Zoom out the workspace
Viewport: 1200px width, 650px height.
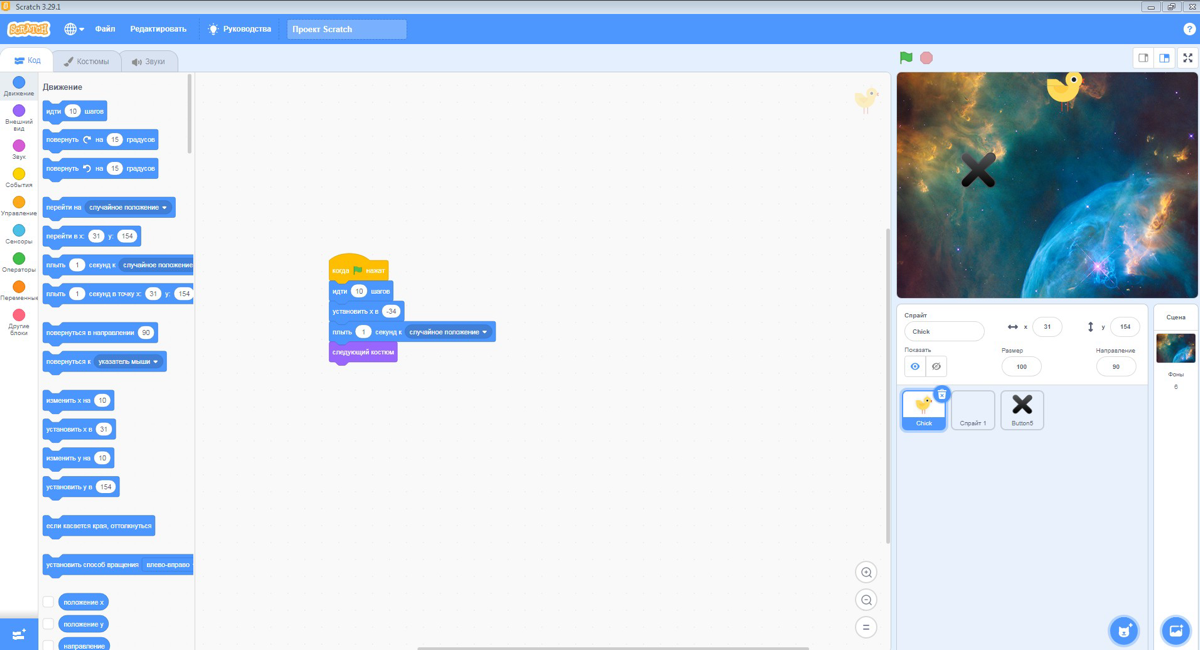click(x=866, y=600)
